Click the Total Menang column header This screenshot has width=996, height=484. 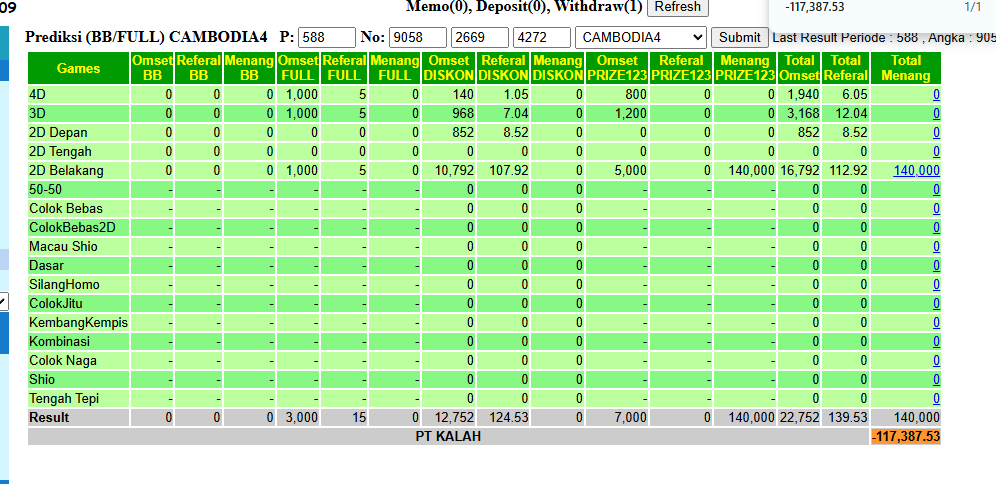tap(906, 69)
